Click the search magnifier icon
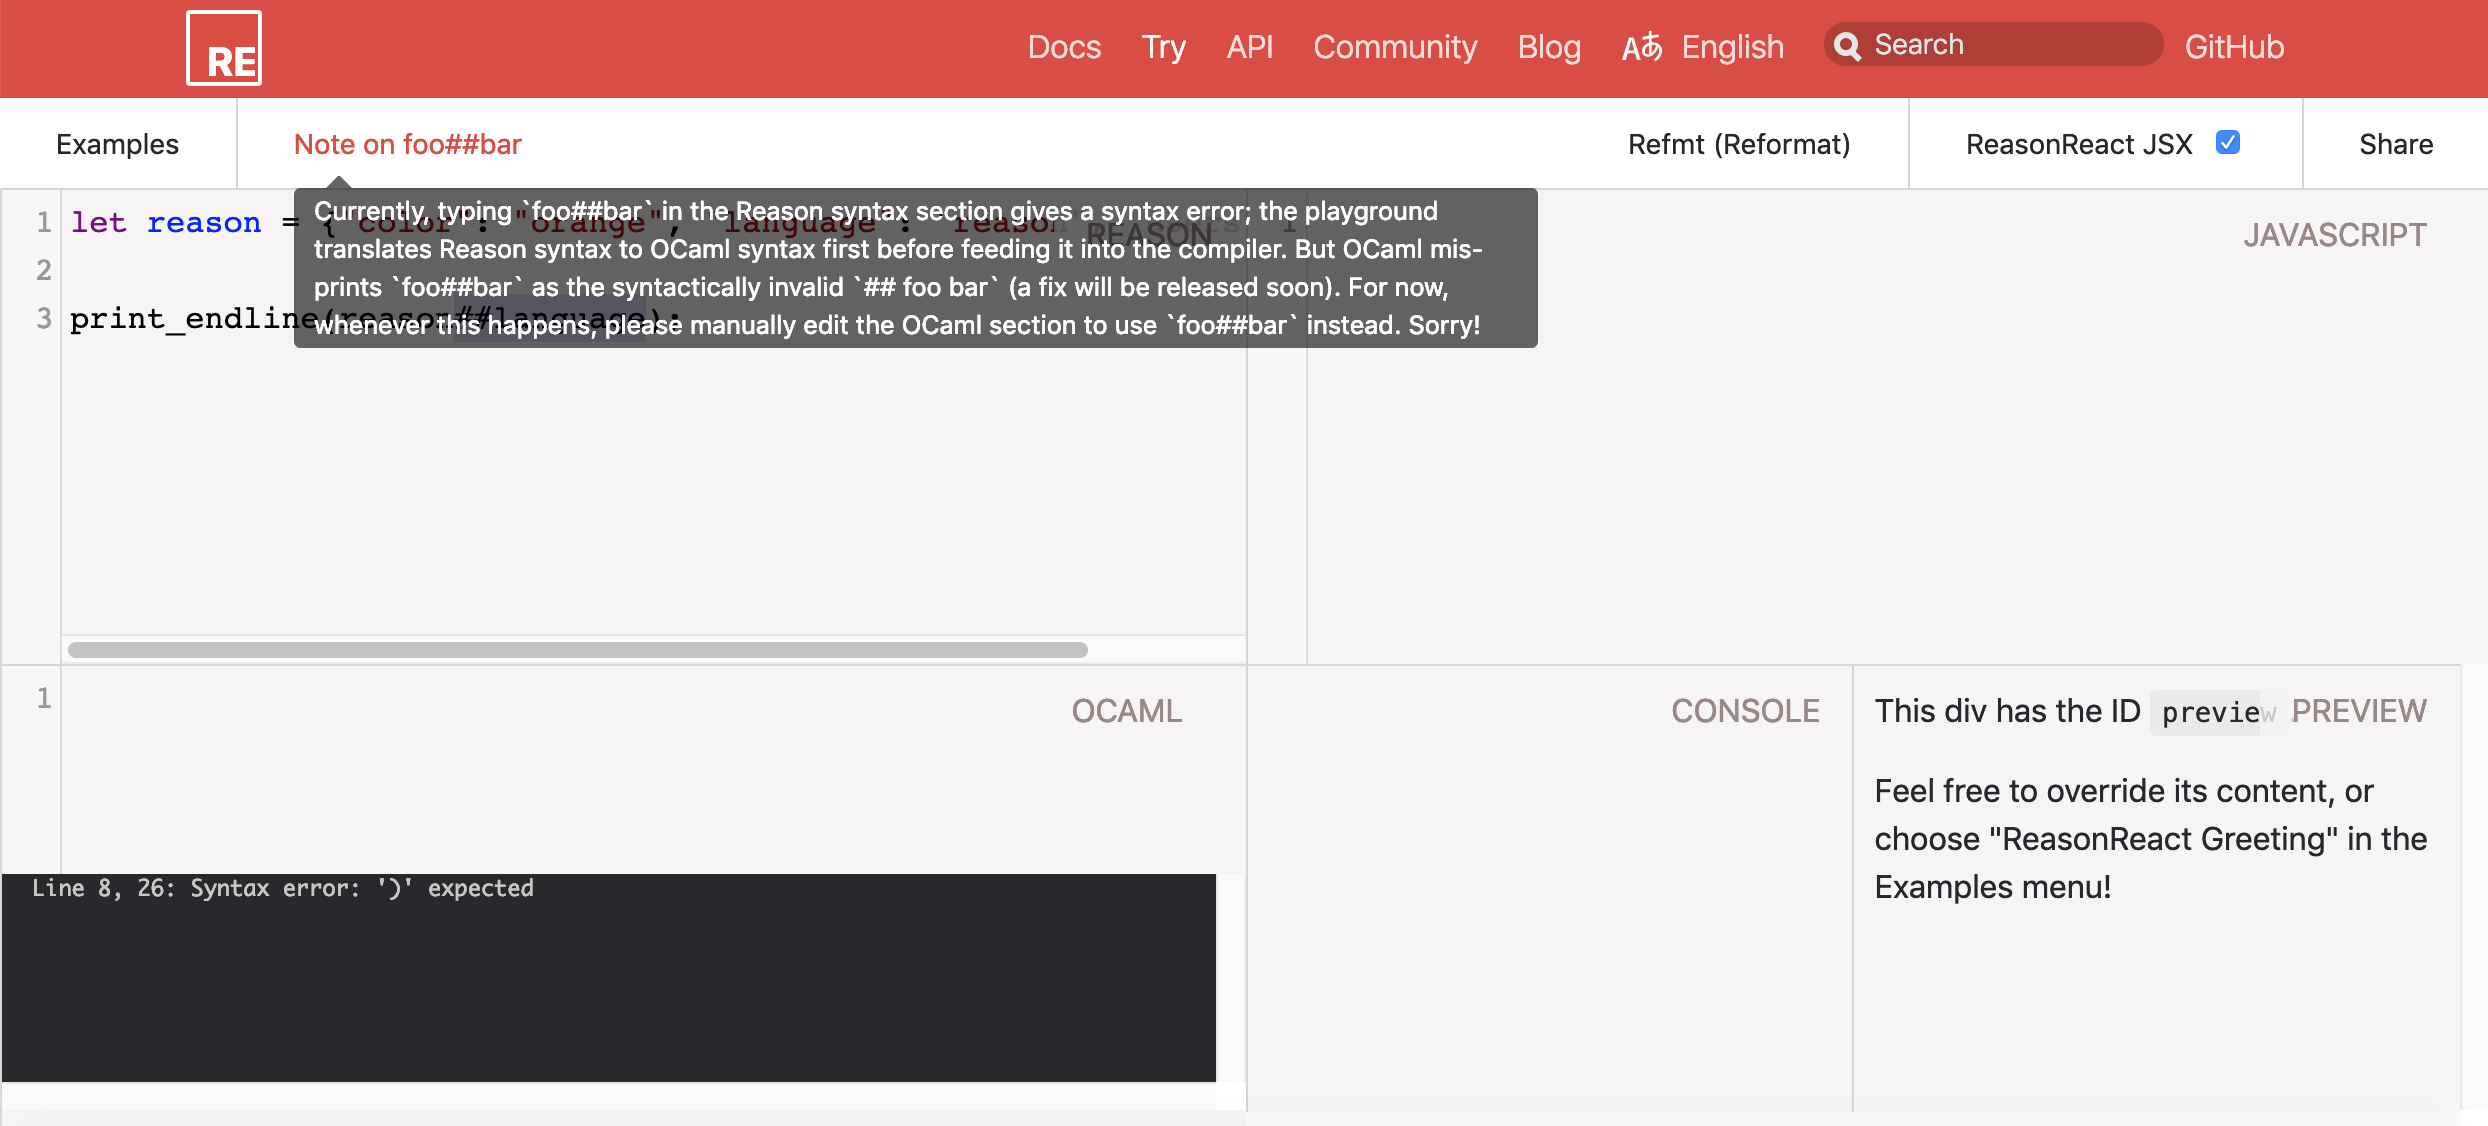This screenshot has width=2488, height=1126. (x=1847, y=46)
